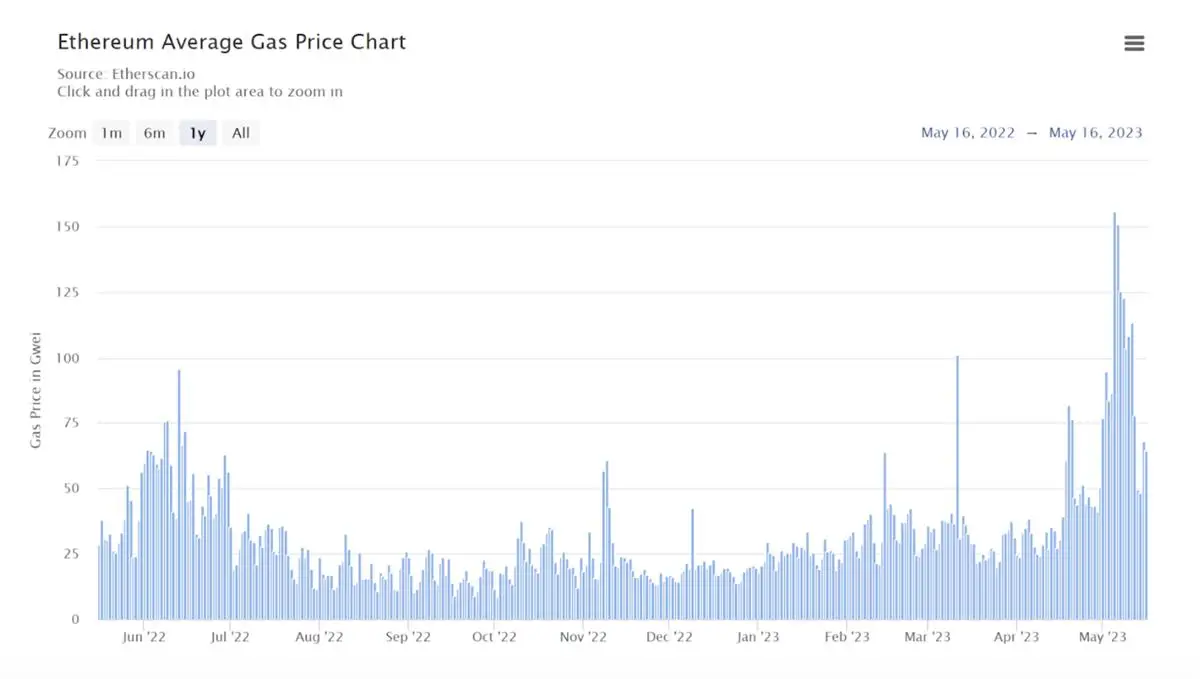Select the 1m zoom range
The image size is (1200, 679).
point(111,133)
